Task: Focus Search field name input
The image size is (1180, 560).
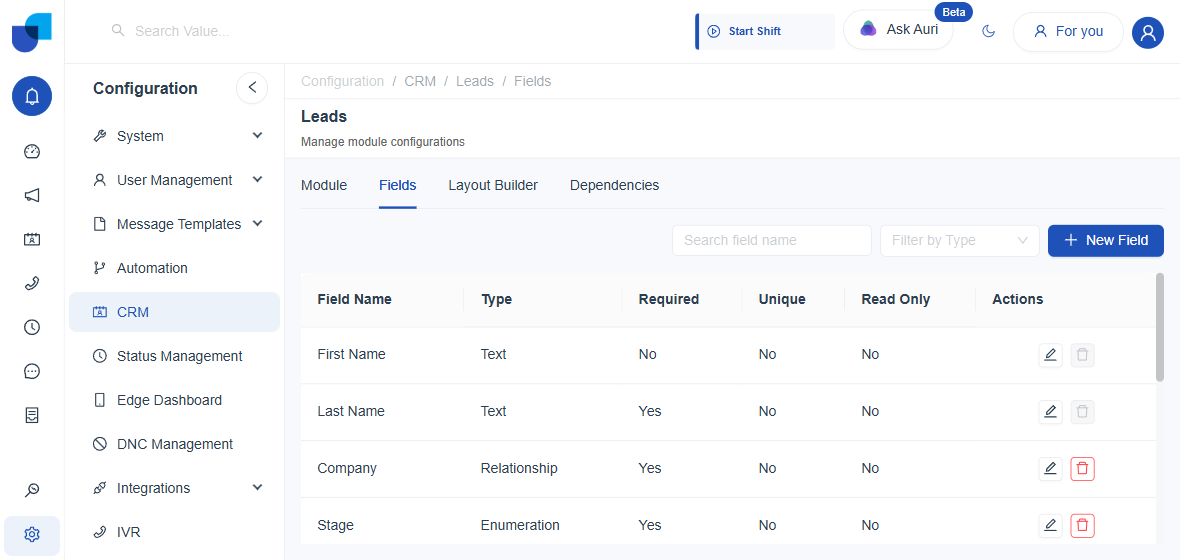Action: (771, 240)
